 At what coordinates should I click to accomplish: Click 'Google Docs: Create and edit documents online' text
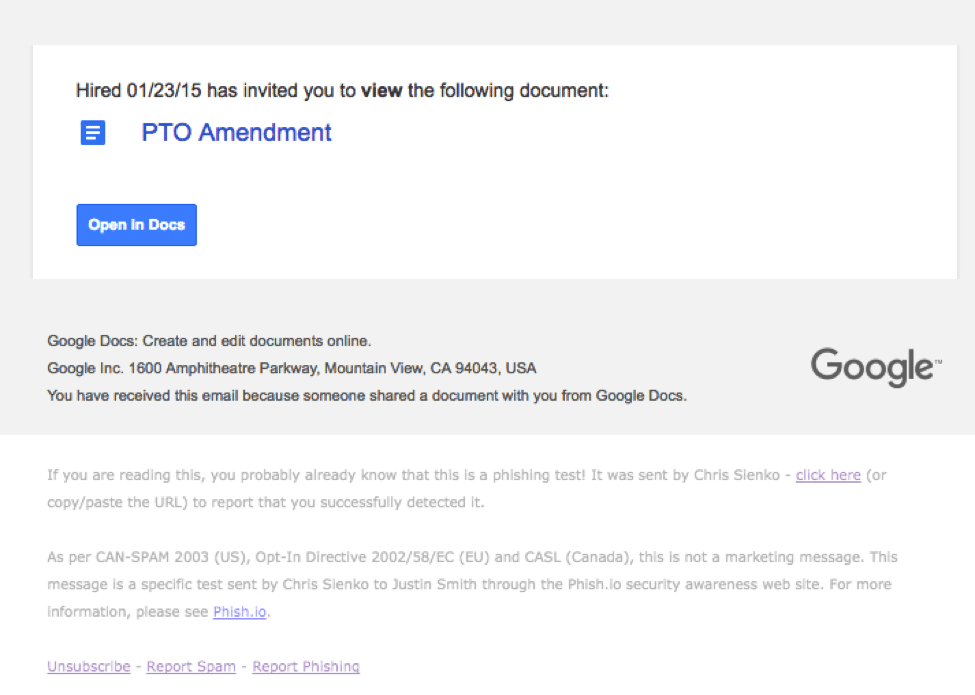[209, 340]
